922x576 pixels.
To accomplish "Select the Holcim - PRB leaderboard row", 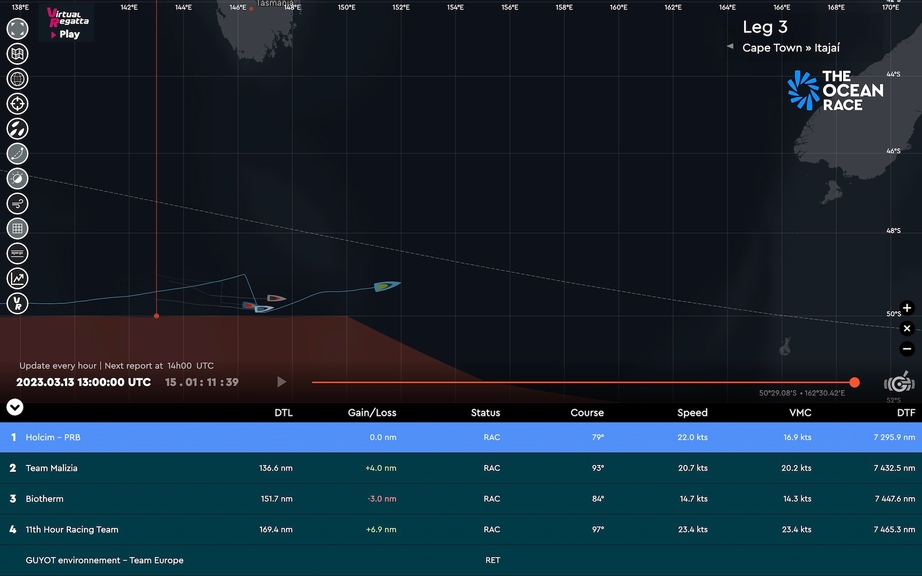I will click(461, 437).
